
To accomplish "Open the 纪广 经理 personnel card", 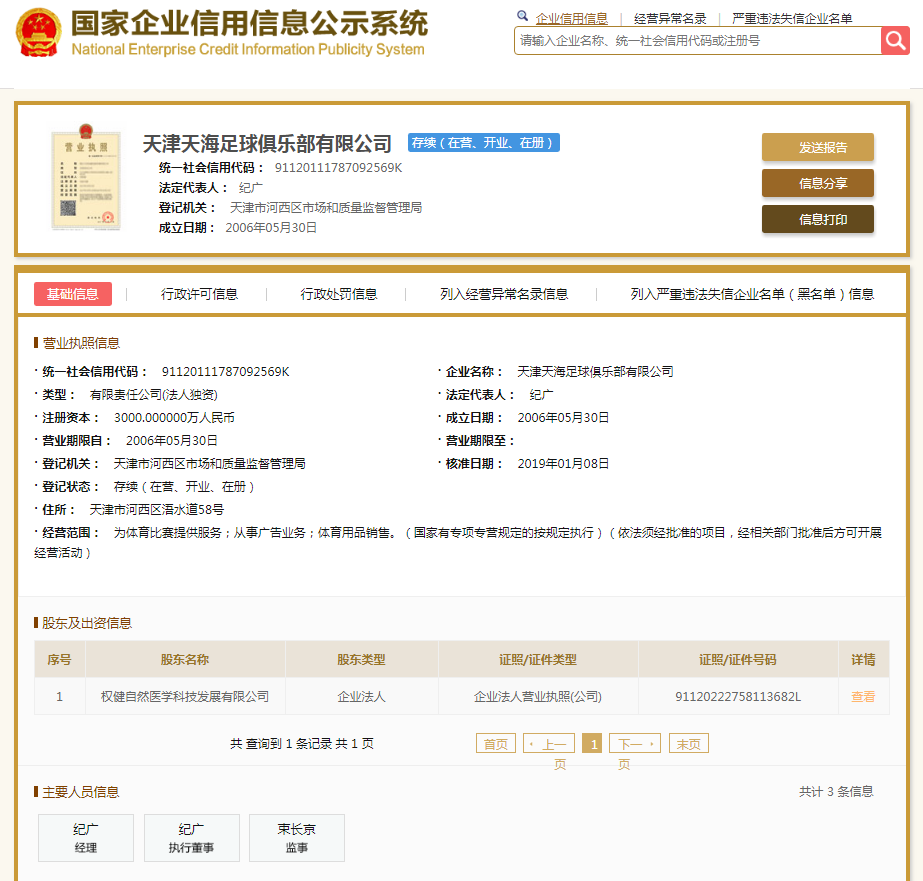I will (x=86, y=837).
